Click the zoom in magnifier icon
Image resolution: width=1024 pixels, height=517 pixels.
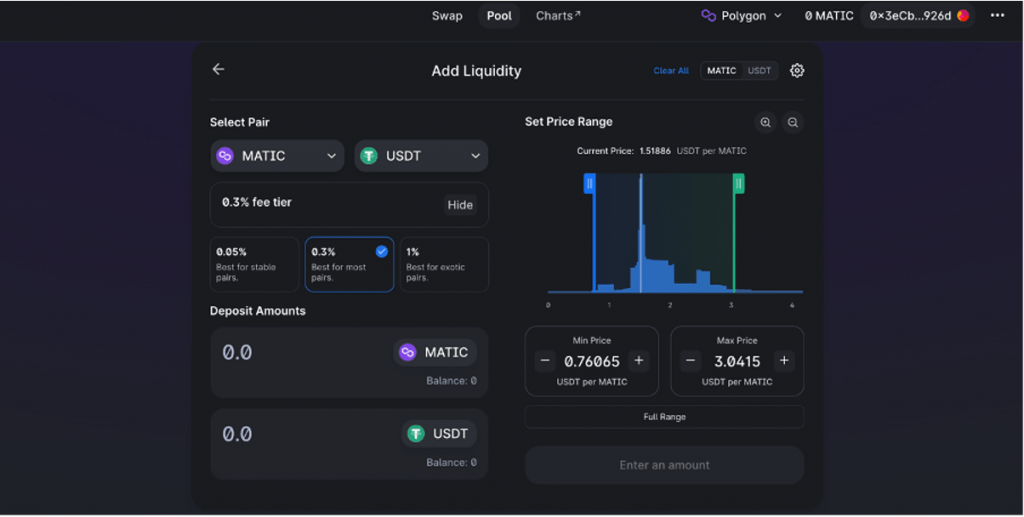point(765,122)
